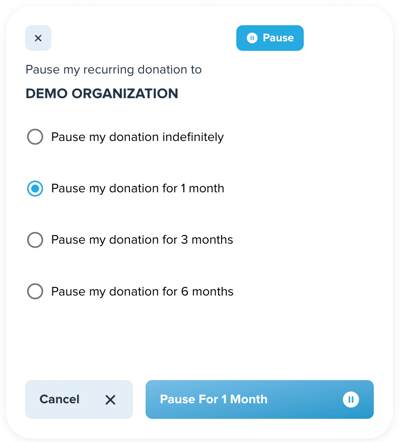400x442 pixels.
Task: Click the blue dot inside the selected 1 month radio
Action: click(35, 188)
